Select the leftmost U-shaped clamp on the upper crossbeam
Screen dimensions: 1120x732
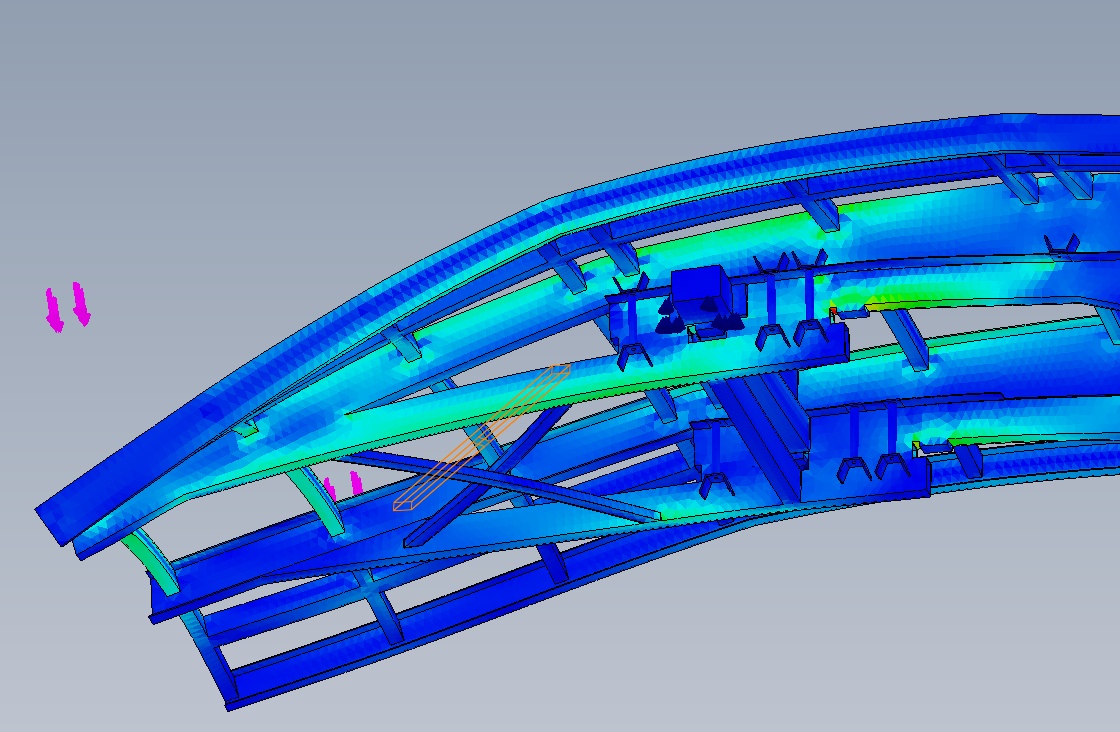click(x=632, y=353)
